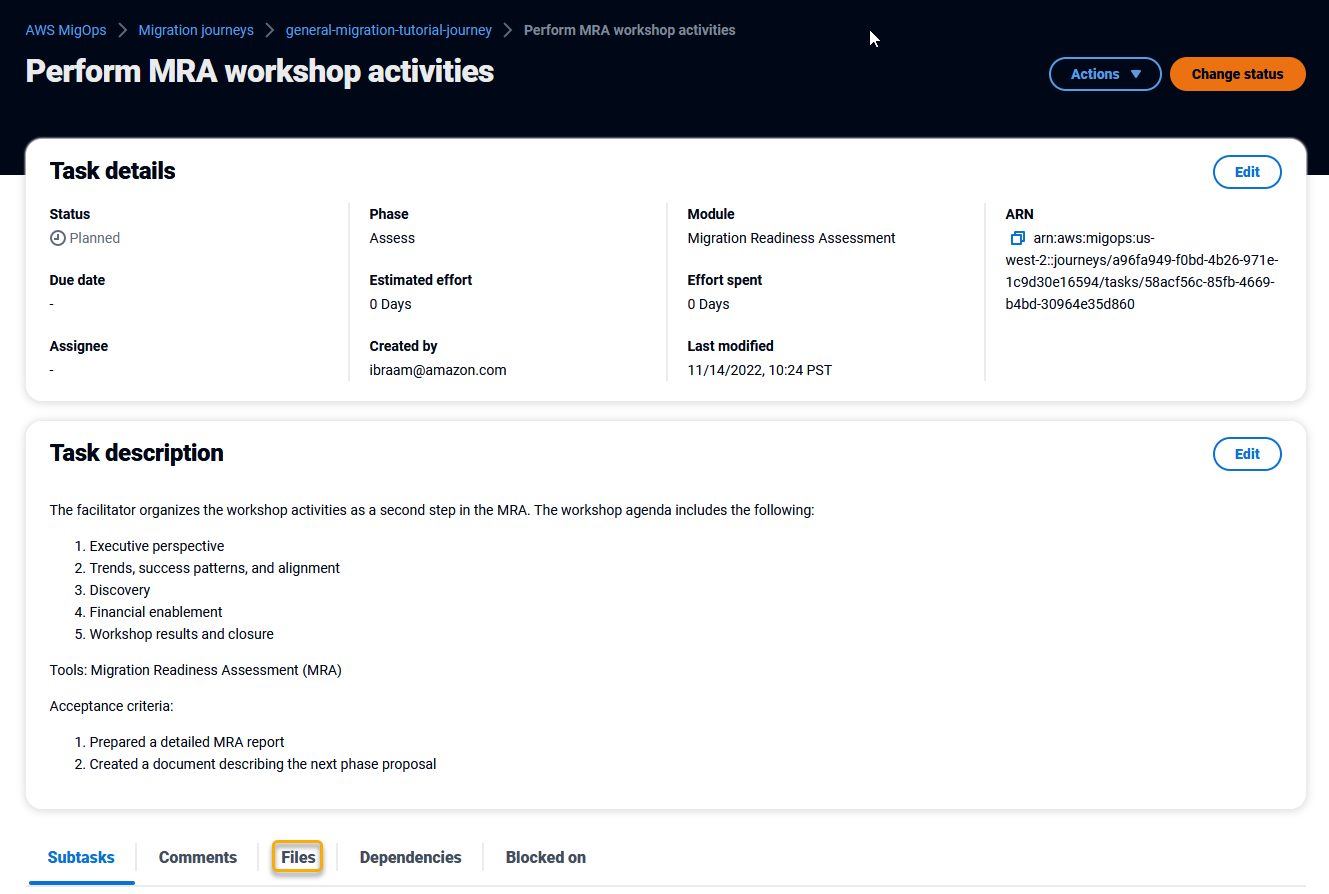Copy the task ARN with copy icon
The width and height of the screenshot is (1329, 894).
click(1018, 238)
